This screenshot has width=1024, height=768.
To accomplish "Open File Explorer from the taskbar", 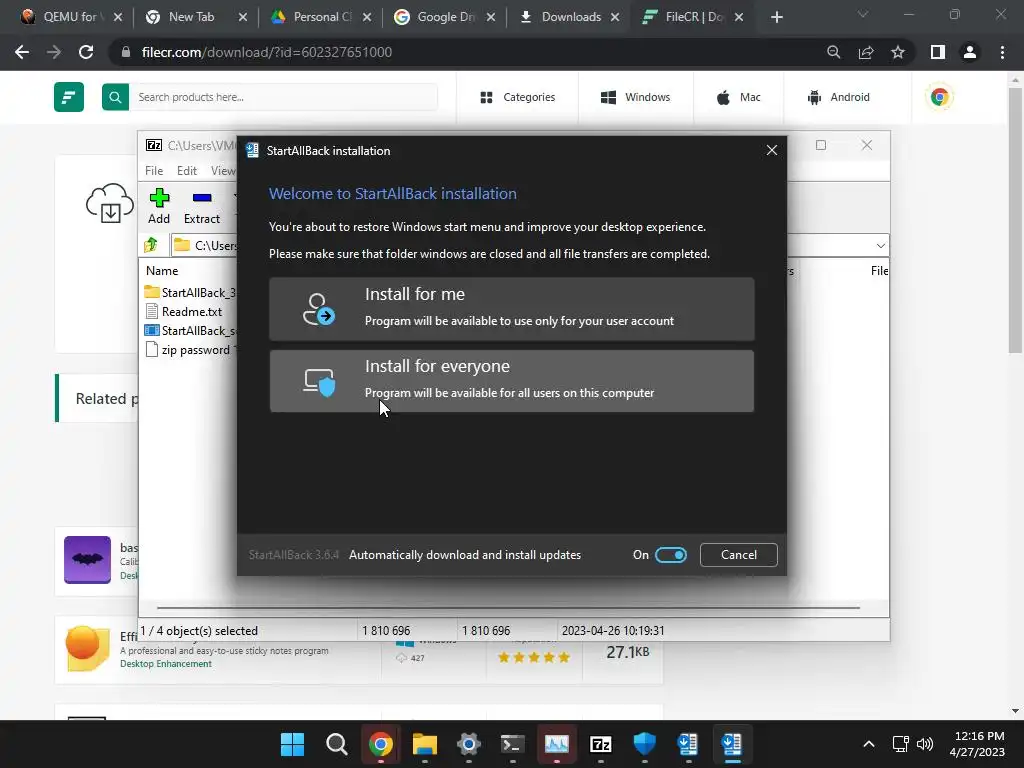I will tap(424, 744).
